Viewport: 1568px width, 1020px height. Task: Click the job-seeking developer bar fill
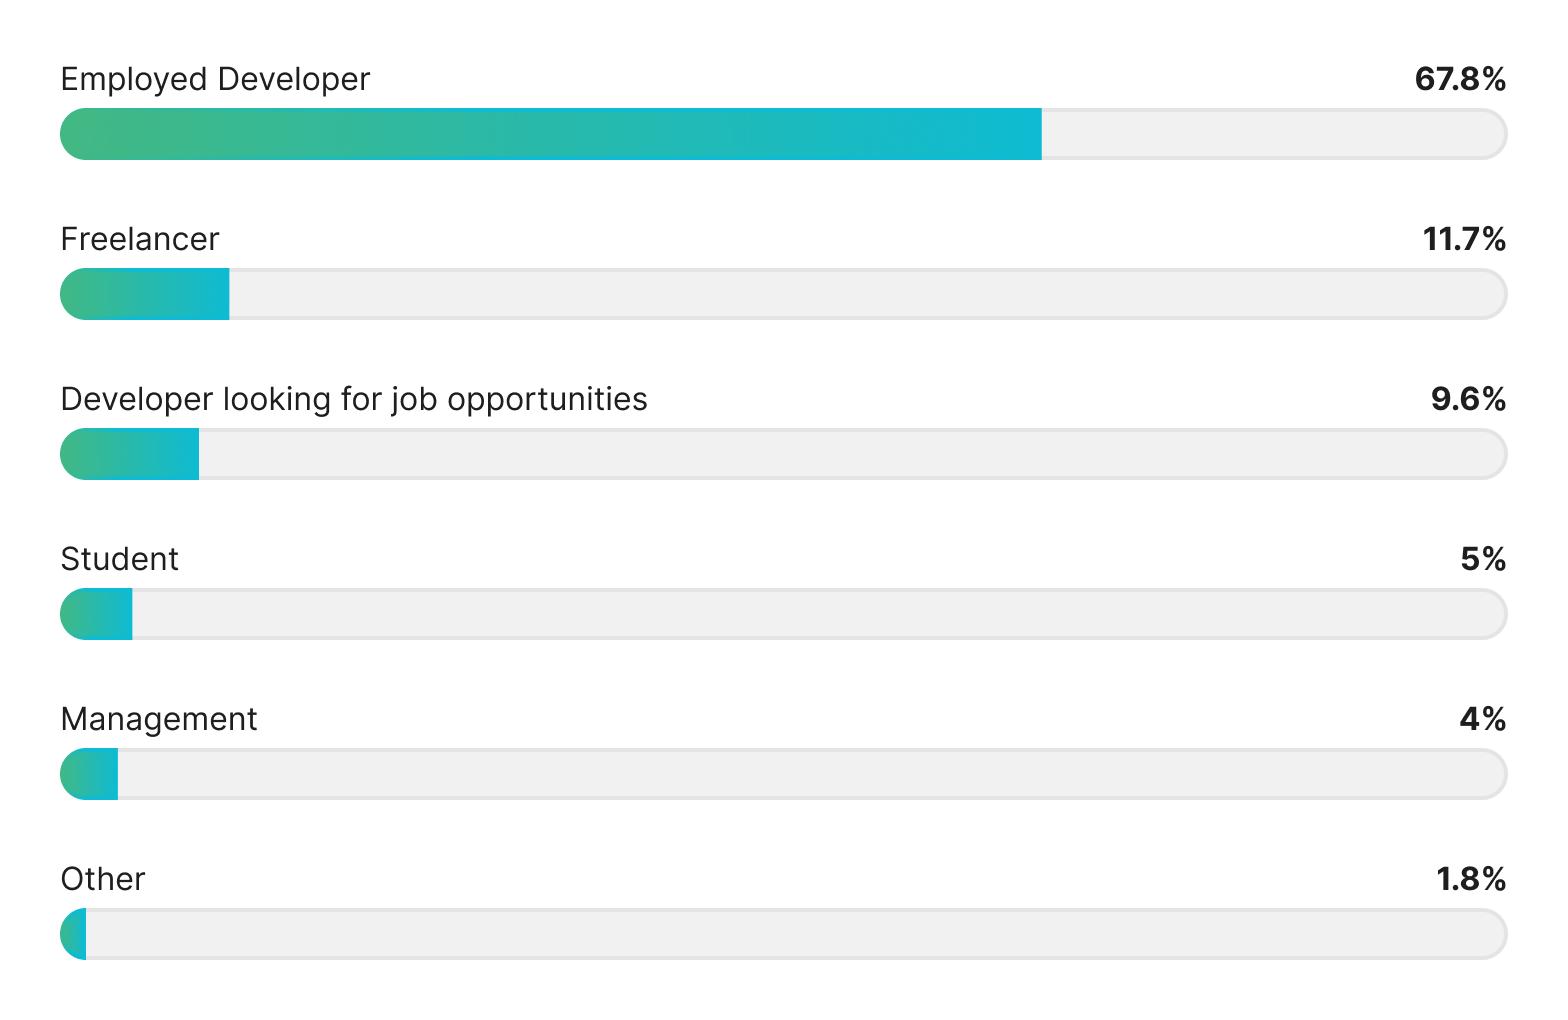tap(130, 454)
